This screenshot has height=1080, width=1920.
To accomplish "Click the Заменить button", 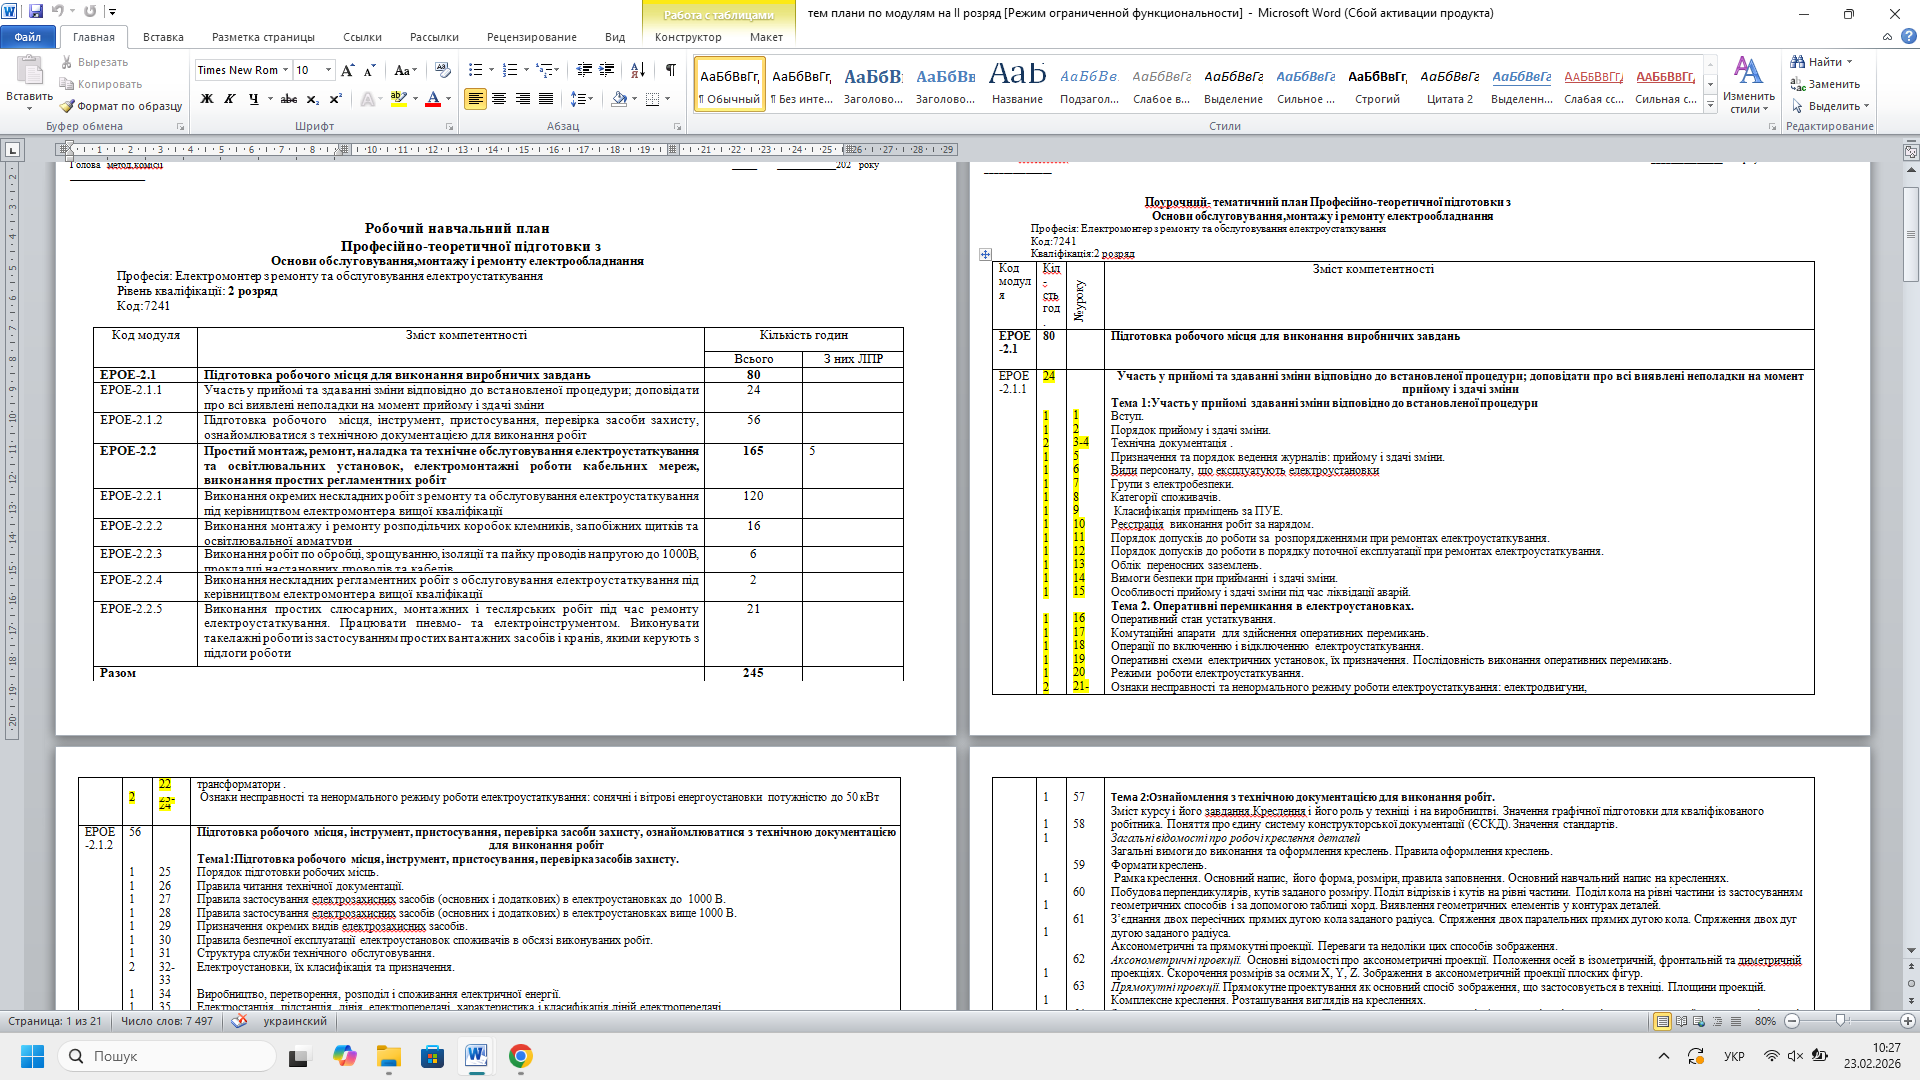I will 1825,84.
